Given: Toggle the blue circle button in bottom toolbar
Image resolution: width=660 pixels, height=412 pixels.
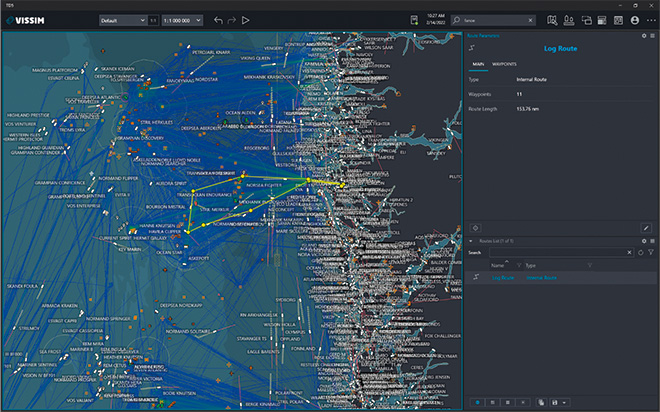Looking at the screenshot, I should pos(477,402).
